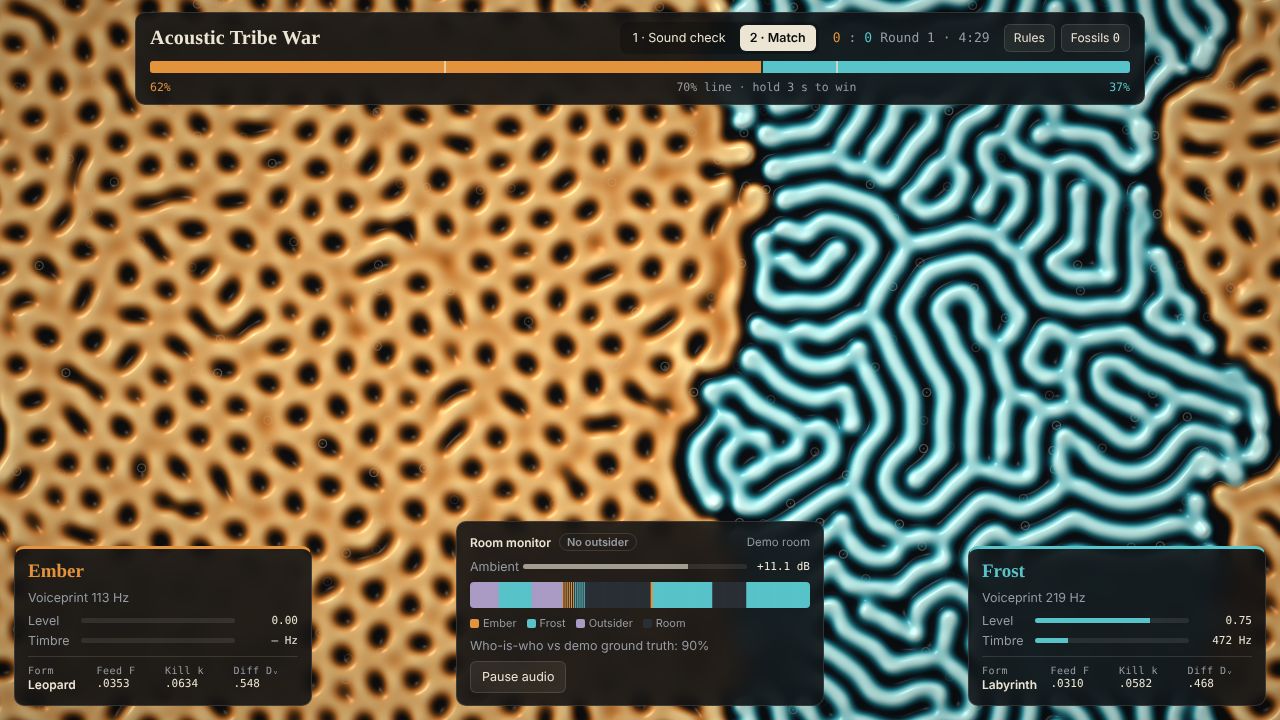Image resolution: width=1280 pixels, height=720 pixels.
Task: Click the 'Acoustic Tribe War' title
Action: (x=235, y=38)
